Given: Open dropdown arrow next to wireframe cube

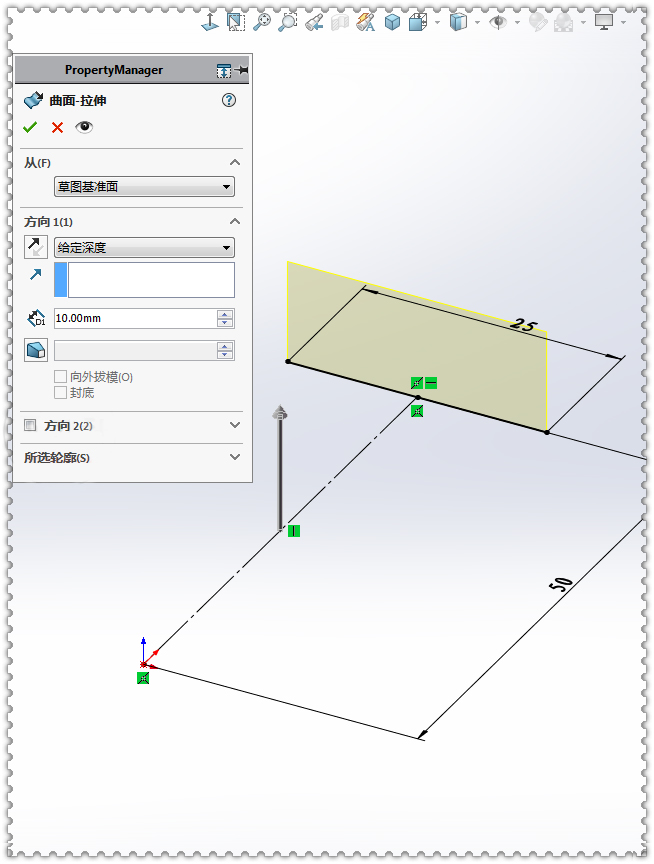Looking at the screenshot, I should (x=437, y=23).
